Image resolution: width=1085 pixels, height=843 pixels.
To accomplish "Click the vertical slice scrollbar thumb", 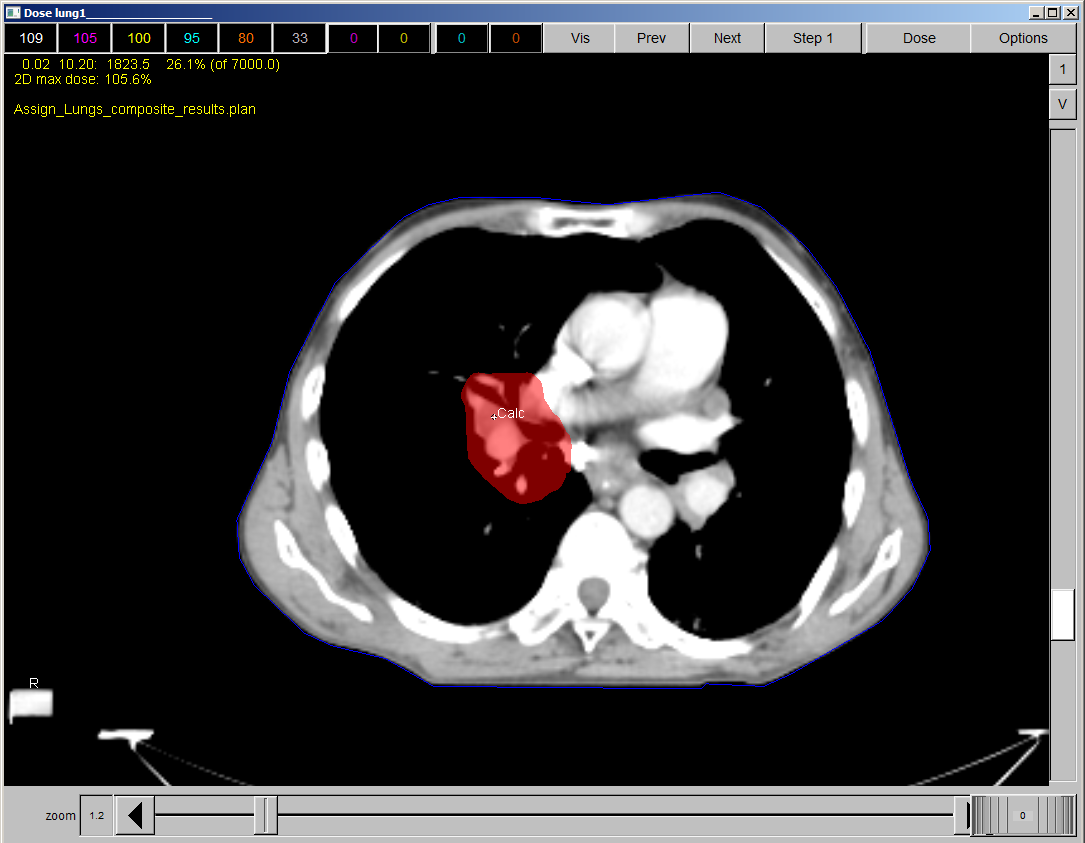I will 1062,614.
